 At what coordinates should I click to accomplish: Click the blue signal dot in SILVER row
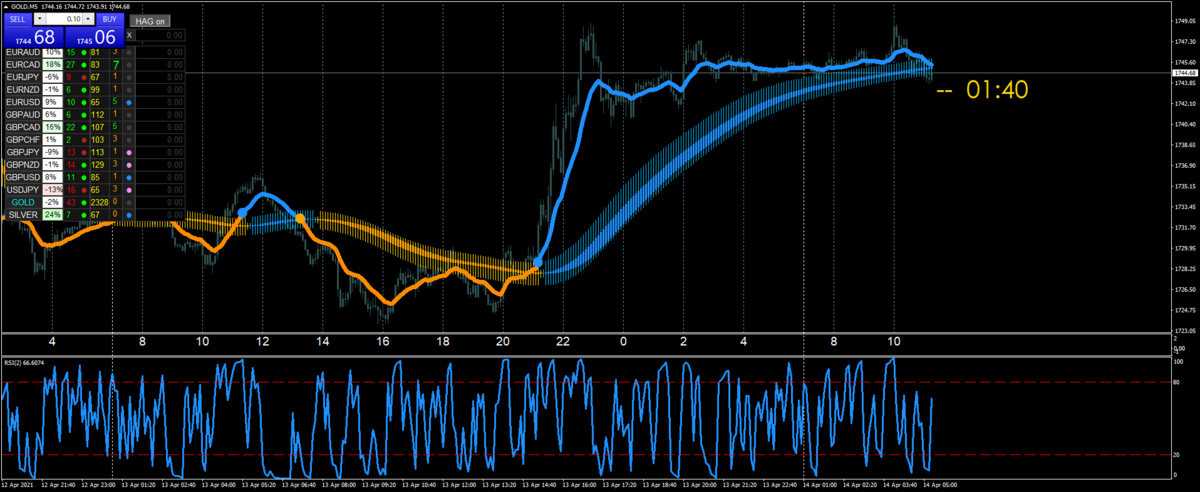tap(129, 214)
